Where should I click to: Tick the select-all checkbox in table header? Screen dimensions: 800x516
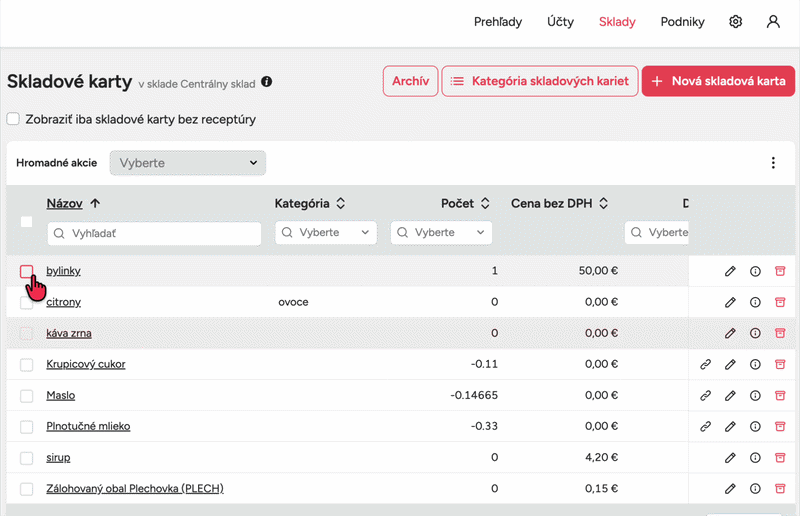tap(27, 222)
